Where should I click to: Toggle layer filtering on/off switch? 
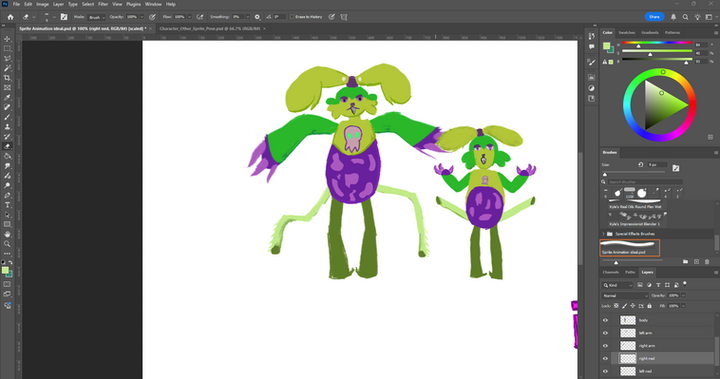pos(685,283)
